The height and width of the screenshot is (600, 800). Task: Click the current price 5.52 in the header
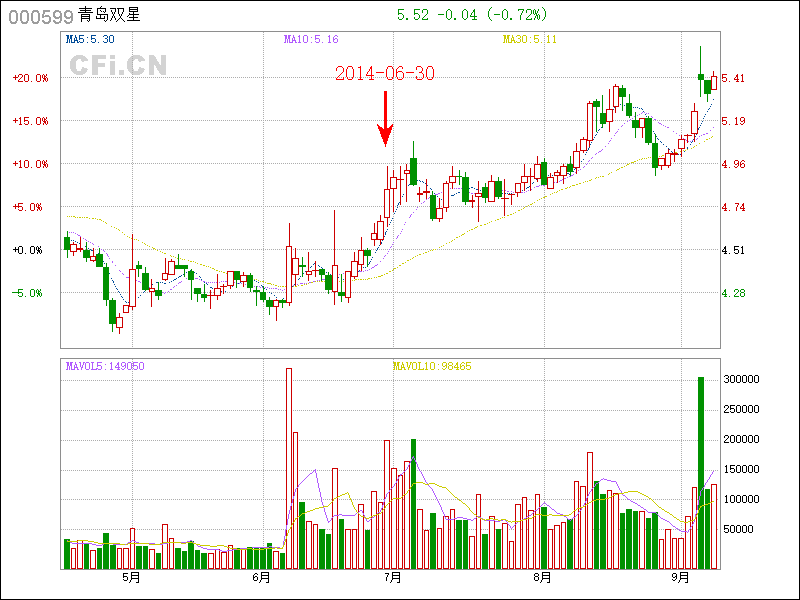coord(413,15)
